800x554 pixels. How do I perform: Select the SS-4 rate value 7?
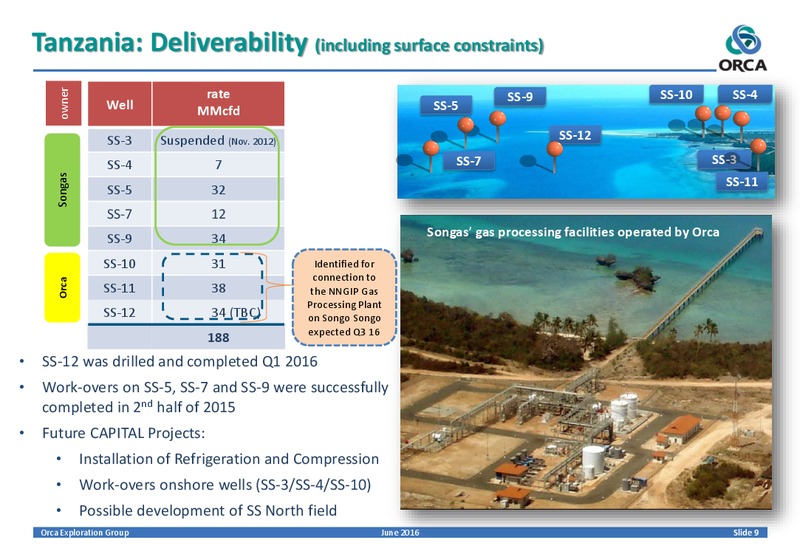tap(218, 165)
